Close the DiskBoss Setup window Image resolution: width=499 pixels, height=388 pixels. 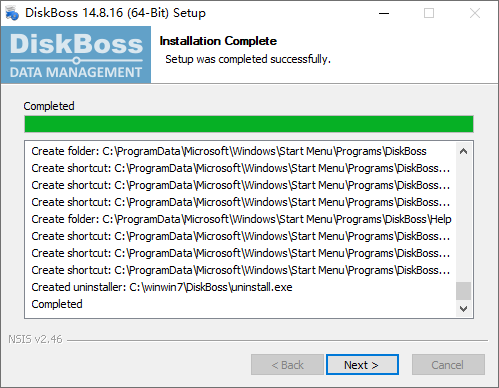coord(475,13)
